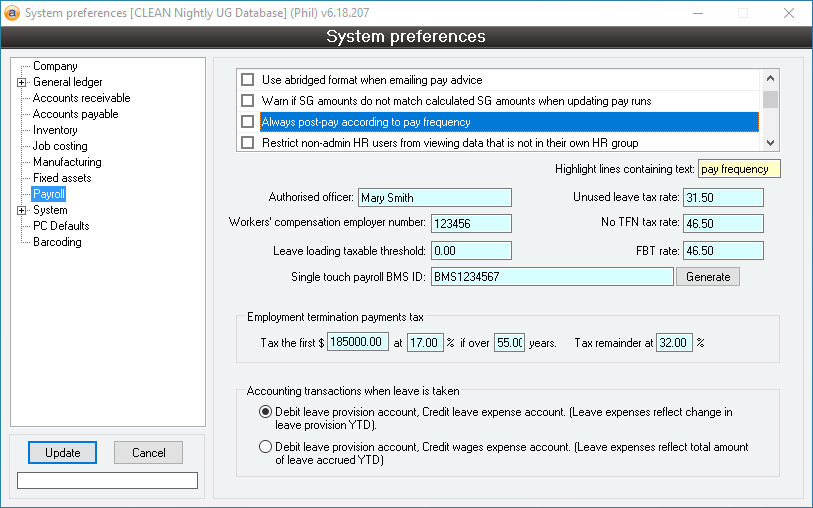Select Credit leave expense account option

click(265, 412)
